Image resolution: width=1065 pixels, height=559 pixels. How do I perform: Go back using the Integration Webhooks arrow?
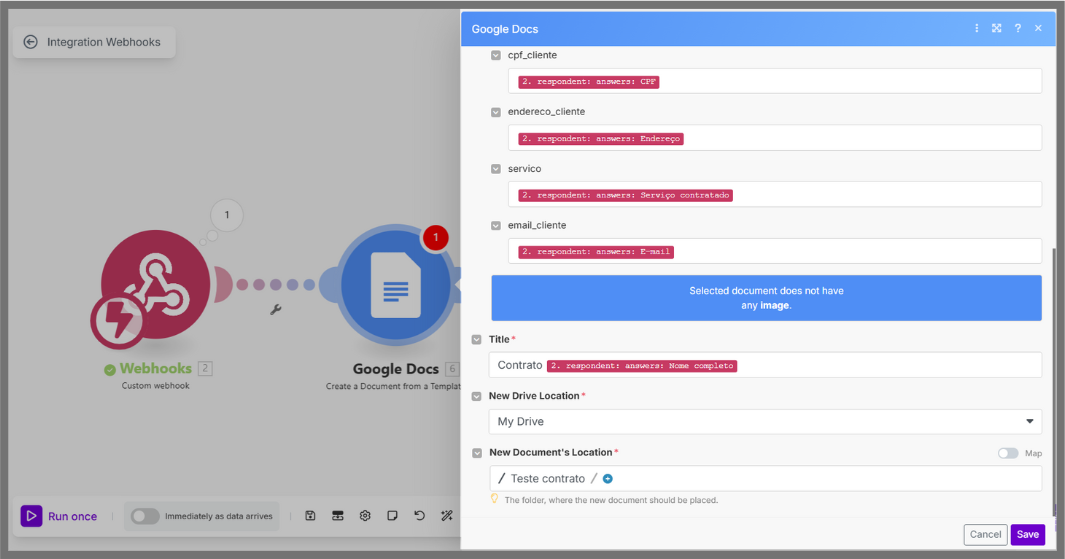point(31,42)
